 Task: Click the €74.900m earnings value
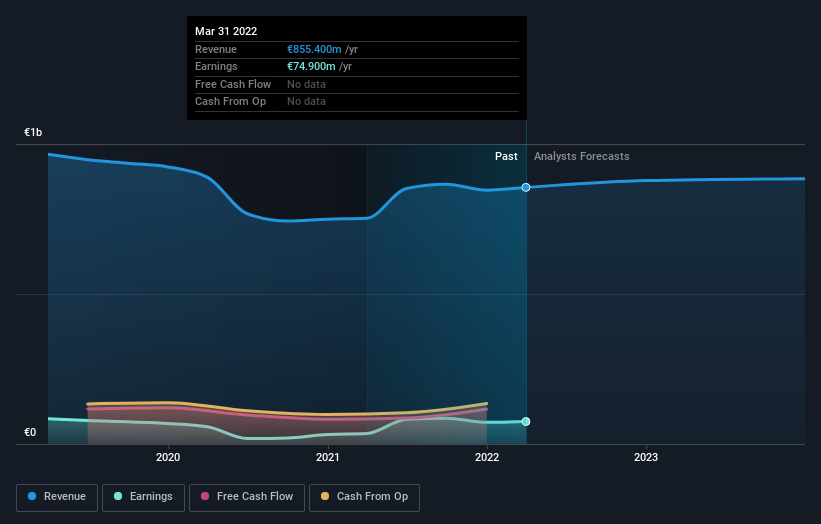click(311, 66)
